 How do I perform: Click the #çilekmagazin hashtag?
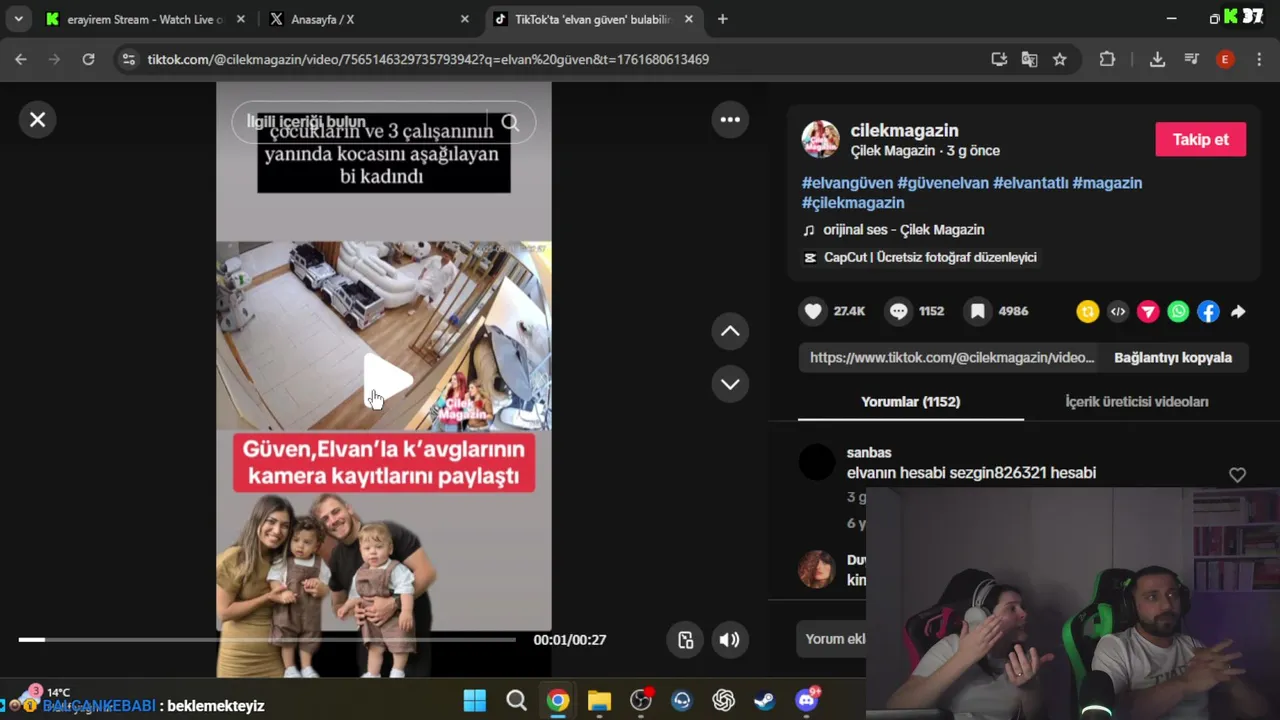(853, 203)
